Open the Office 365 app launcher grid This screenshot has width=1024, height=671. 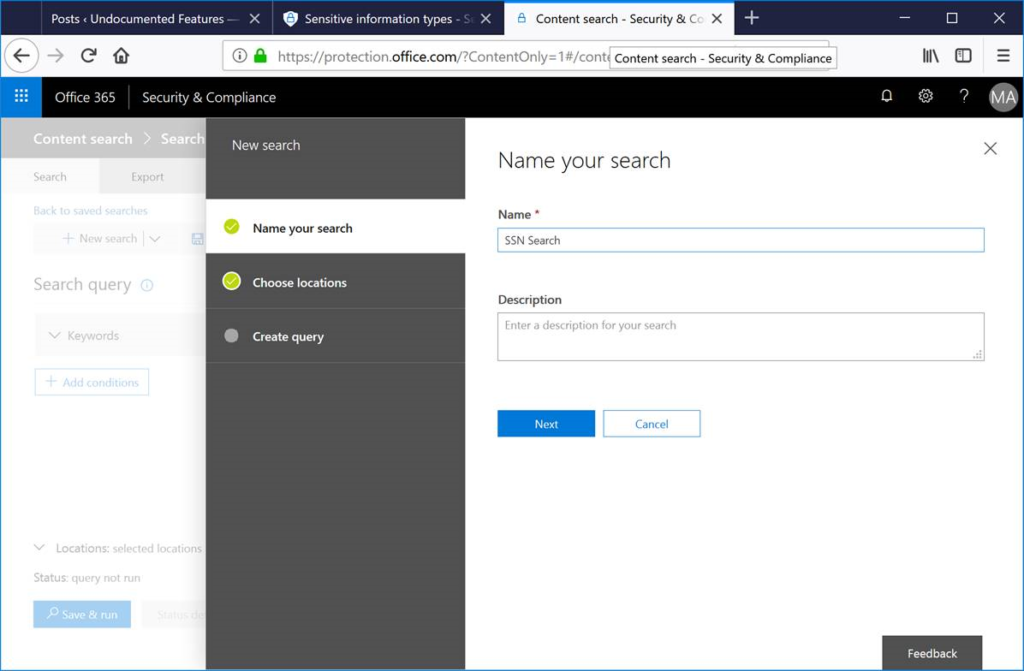pyautogui.click(x=19, y=96)
